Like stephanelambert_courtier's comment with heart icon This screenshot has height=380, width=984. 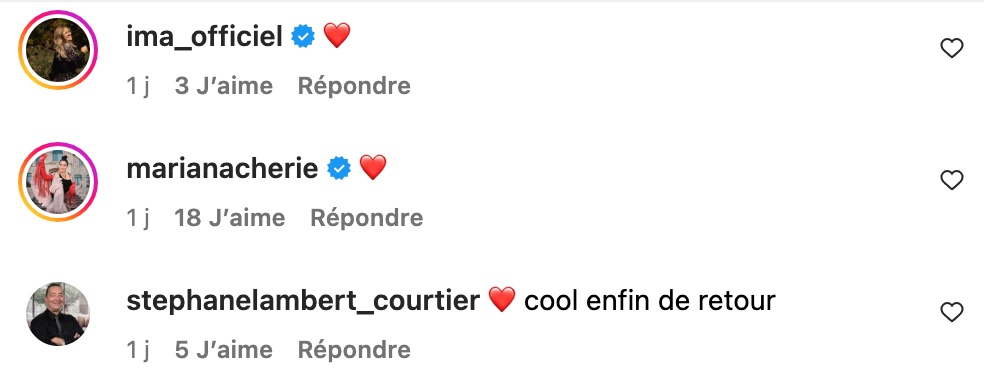coord(951,312)
